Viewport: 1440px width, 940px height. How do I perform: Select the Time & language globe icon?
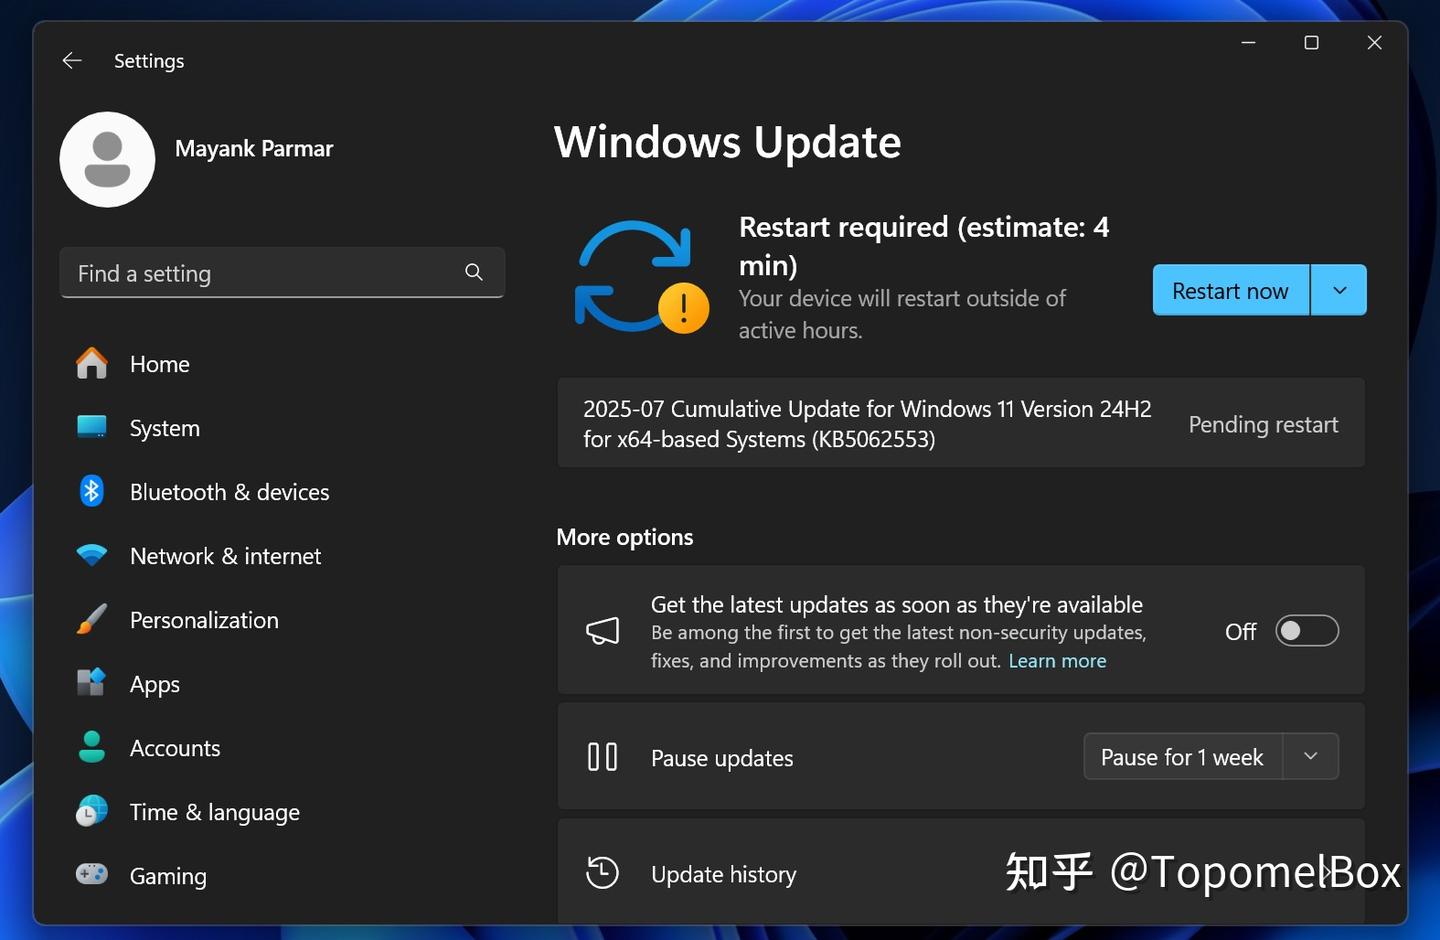(x=92, y=811)
